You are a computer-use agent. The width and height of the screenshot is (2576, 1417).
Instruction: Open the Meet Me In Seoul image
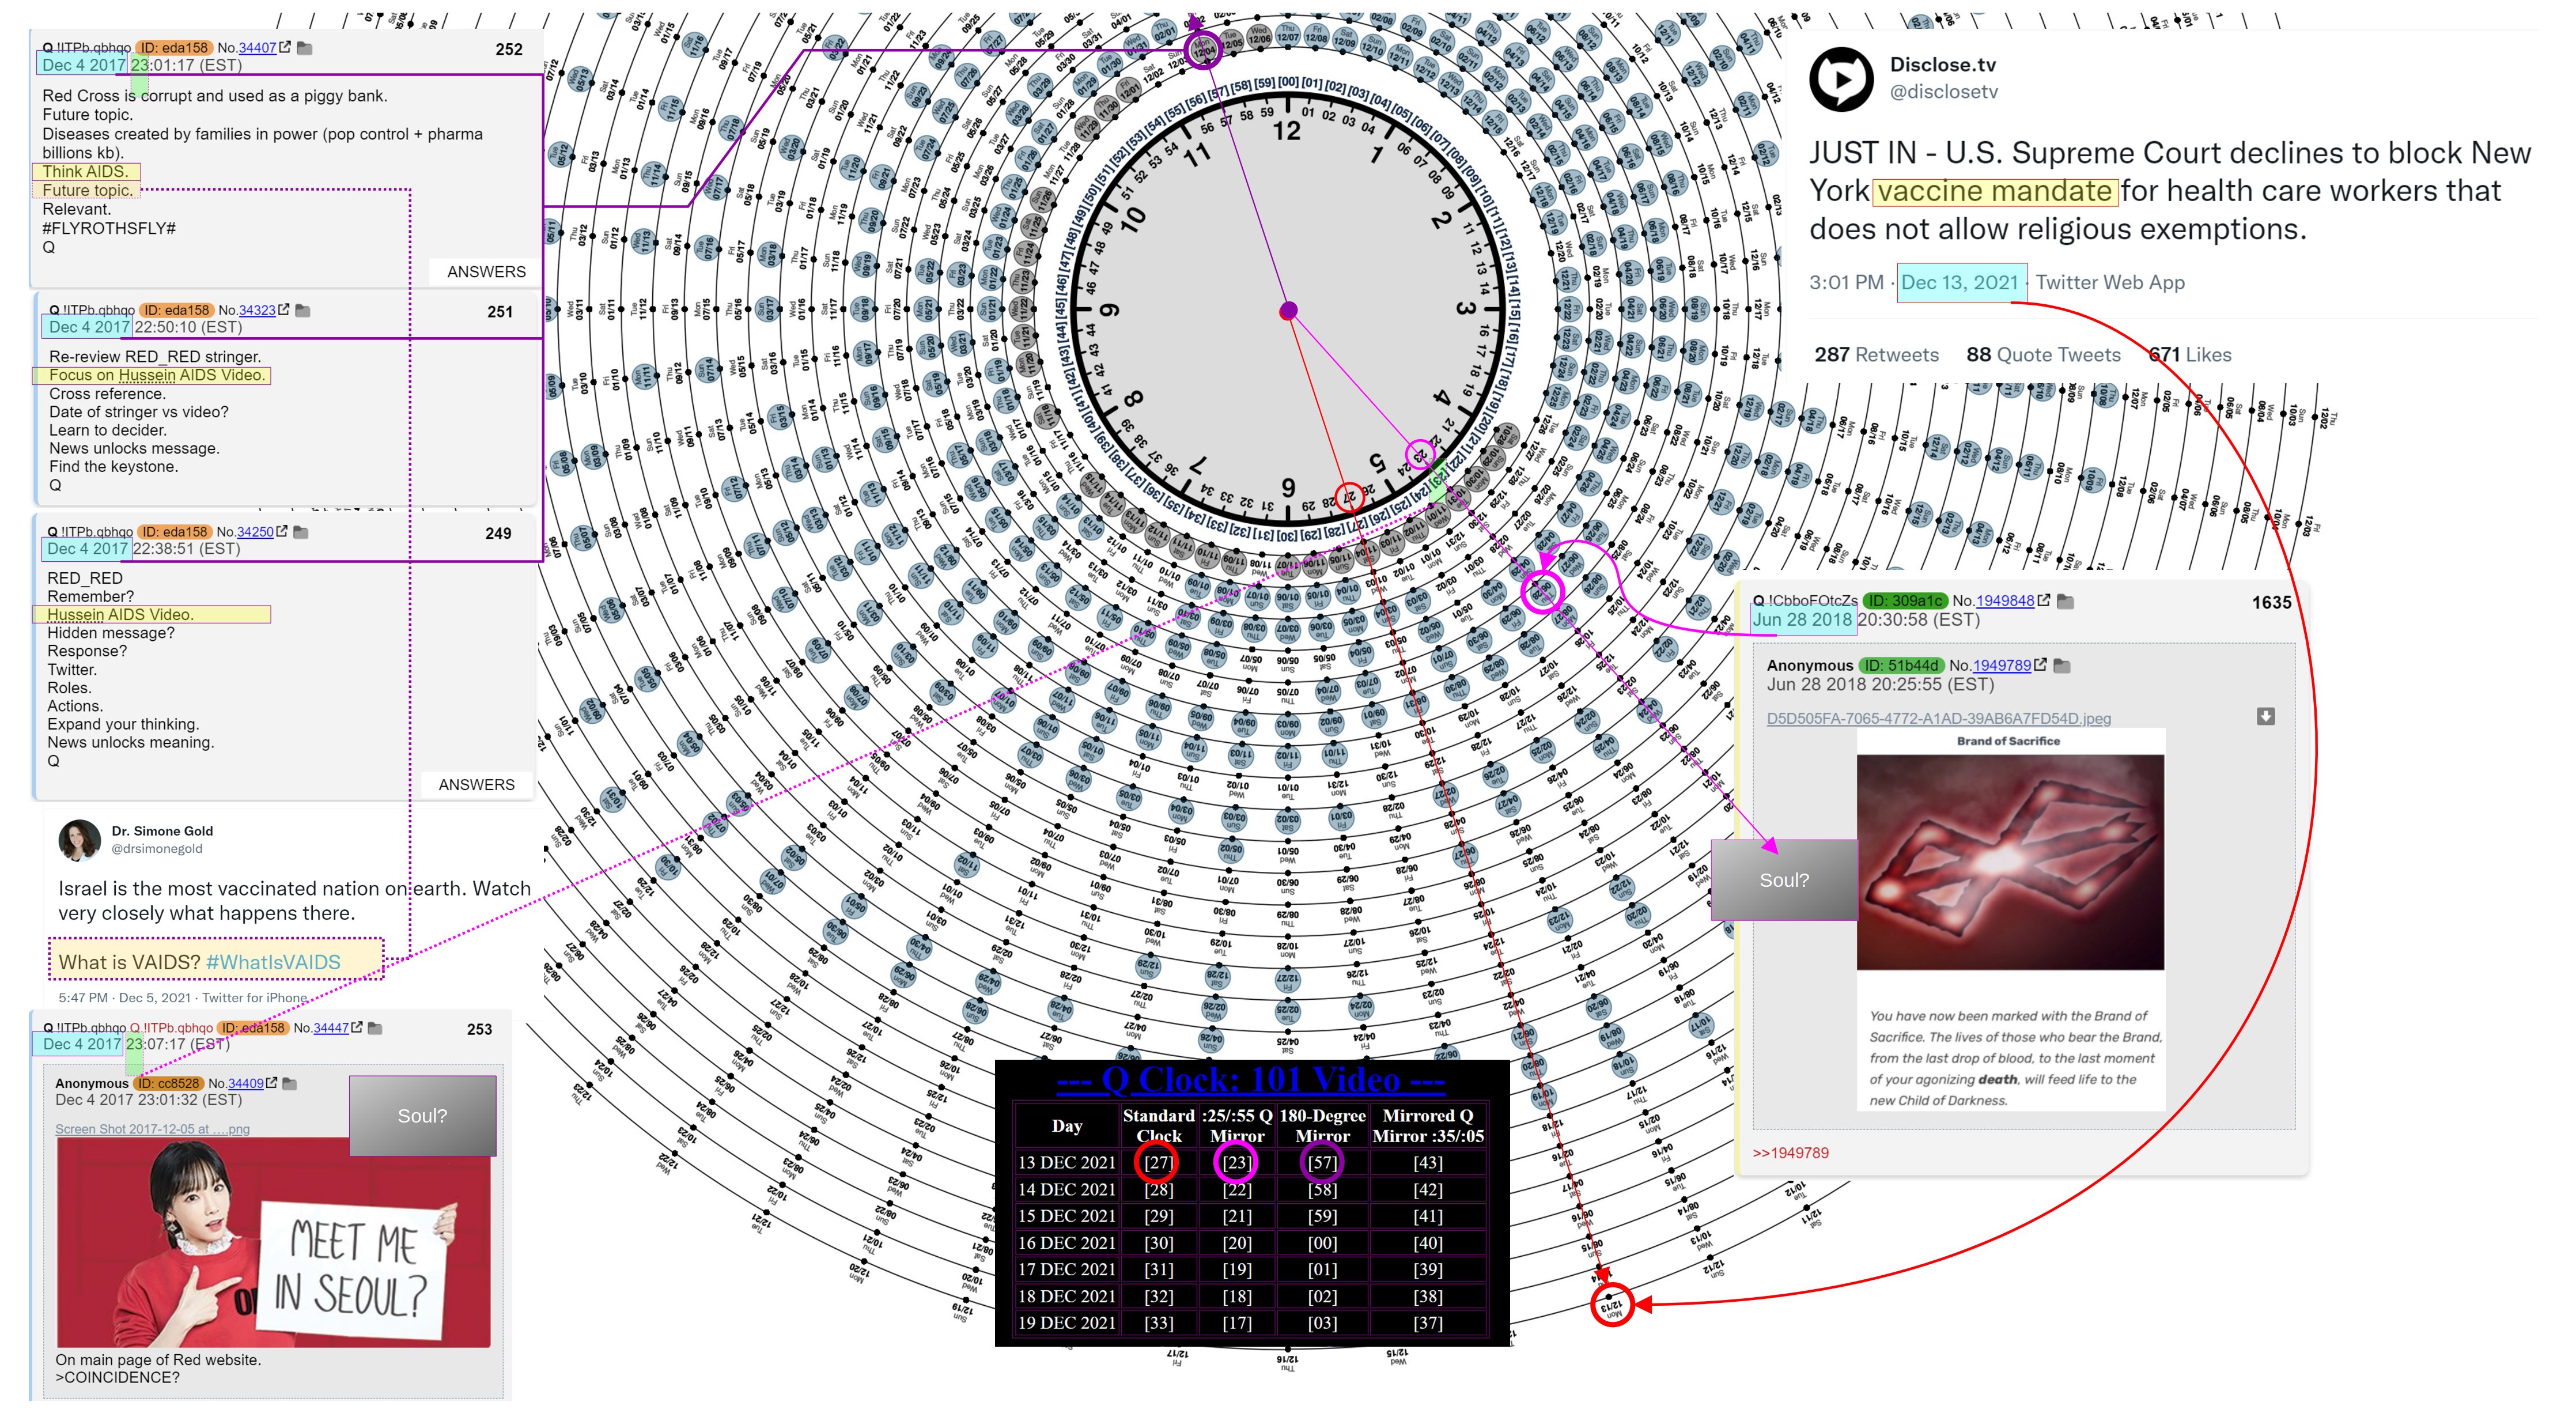pyautogui.click(x=273, y=1241)
